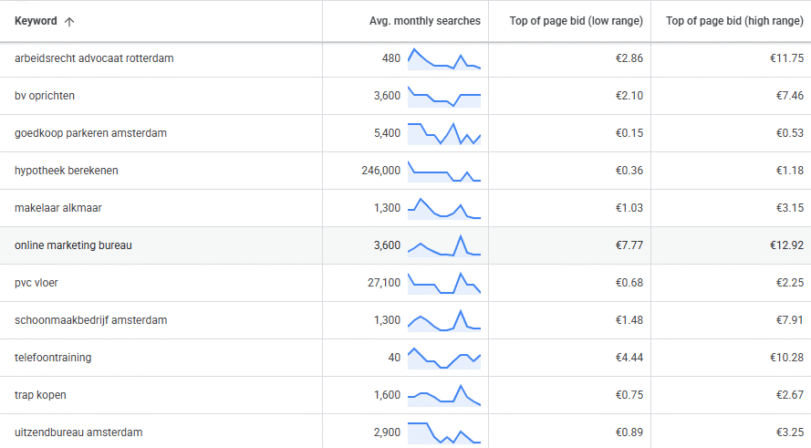811x448 pixels.
Task: Click Top of page bid (high range) header
Action: click(737, 21)
